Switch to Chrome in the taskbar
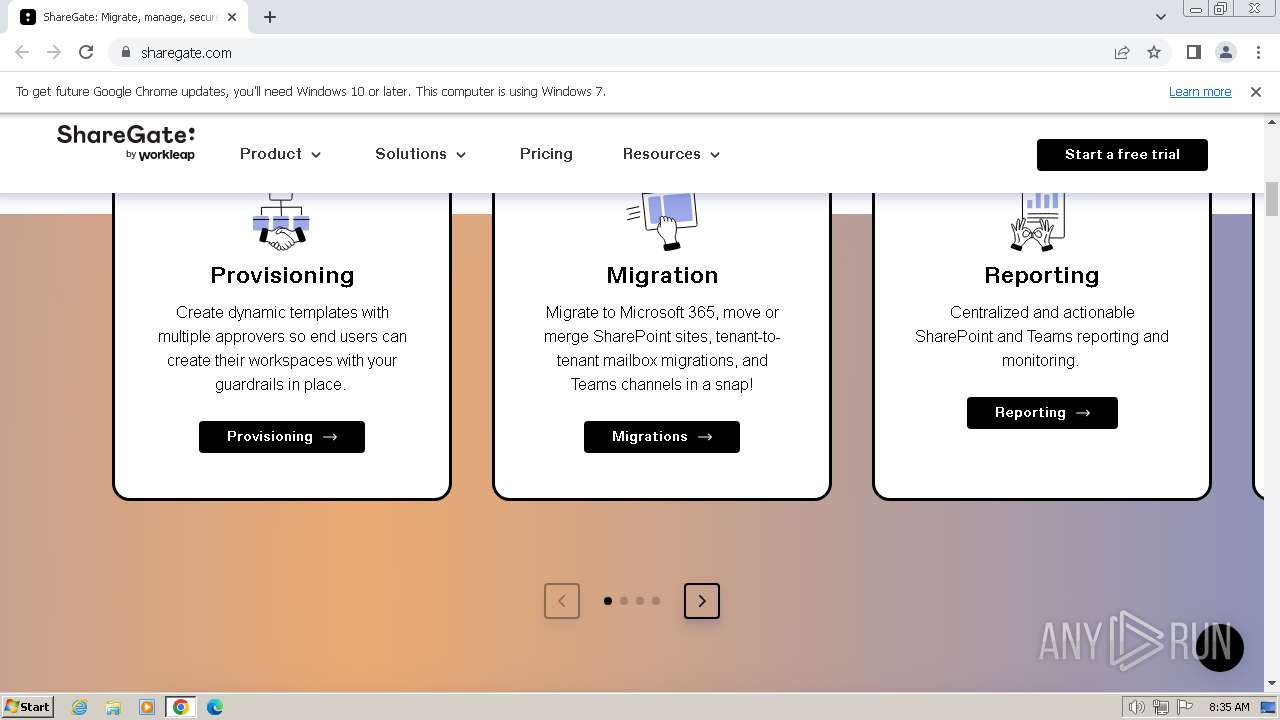 click(x=181, y=707)
